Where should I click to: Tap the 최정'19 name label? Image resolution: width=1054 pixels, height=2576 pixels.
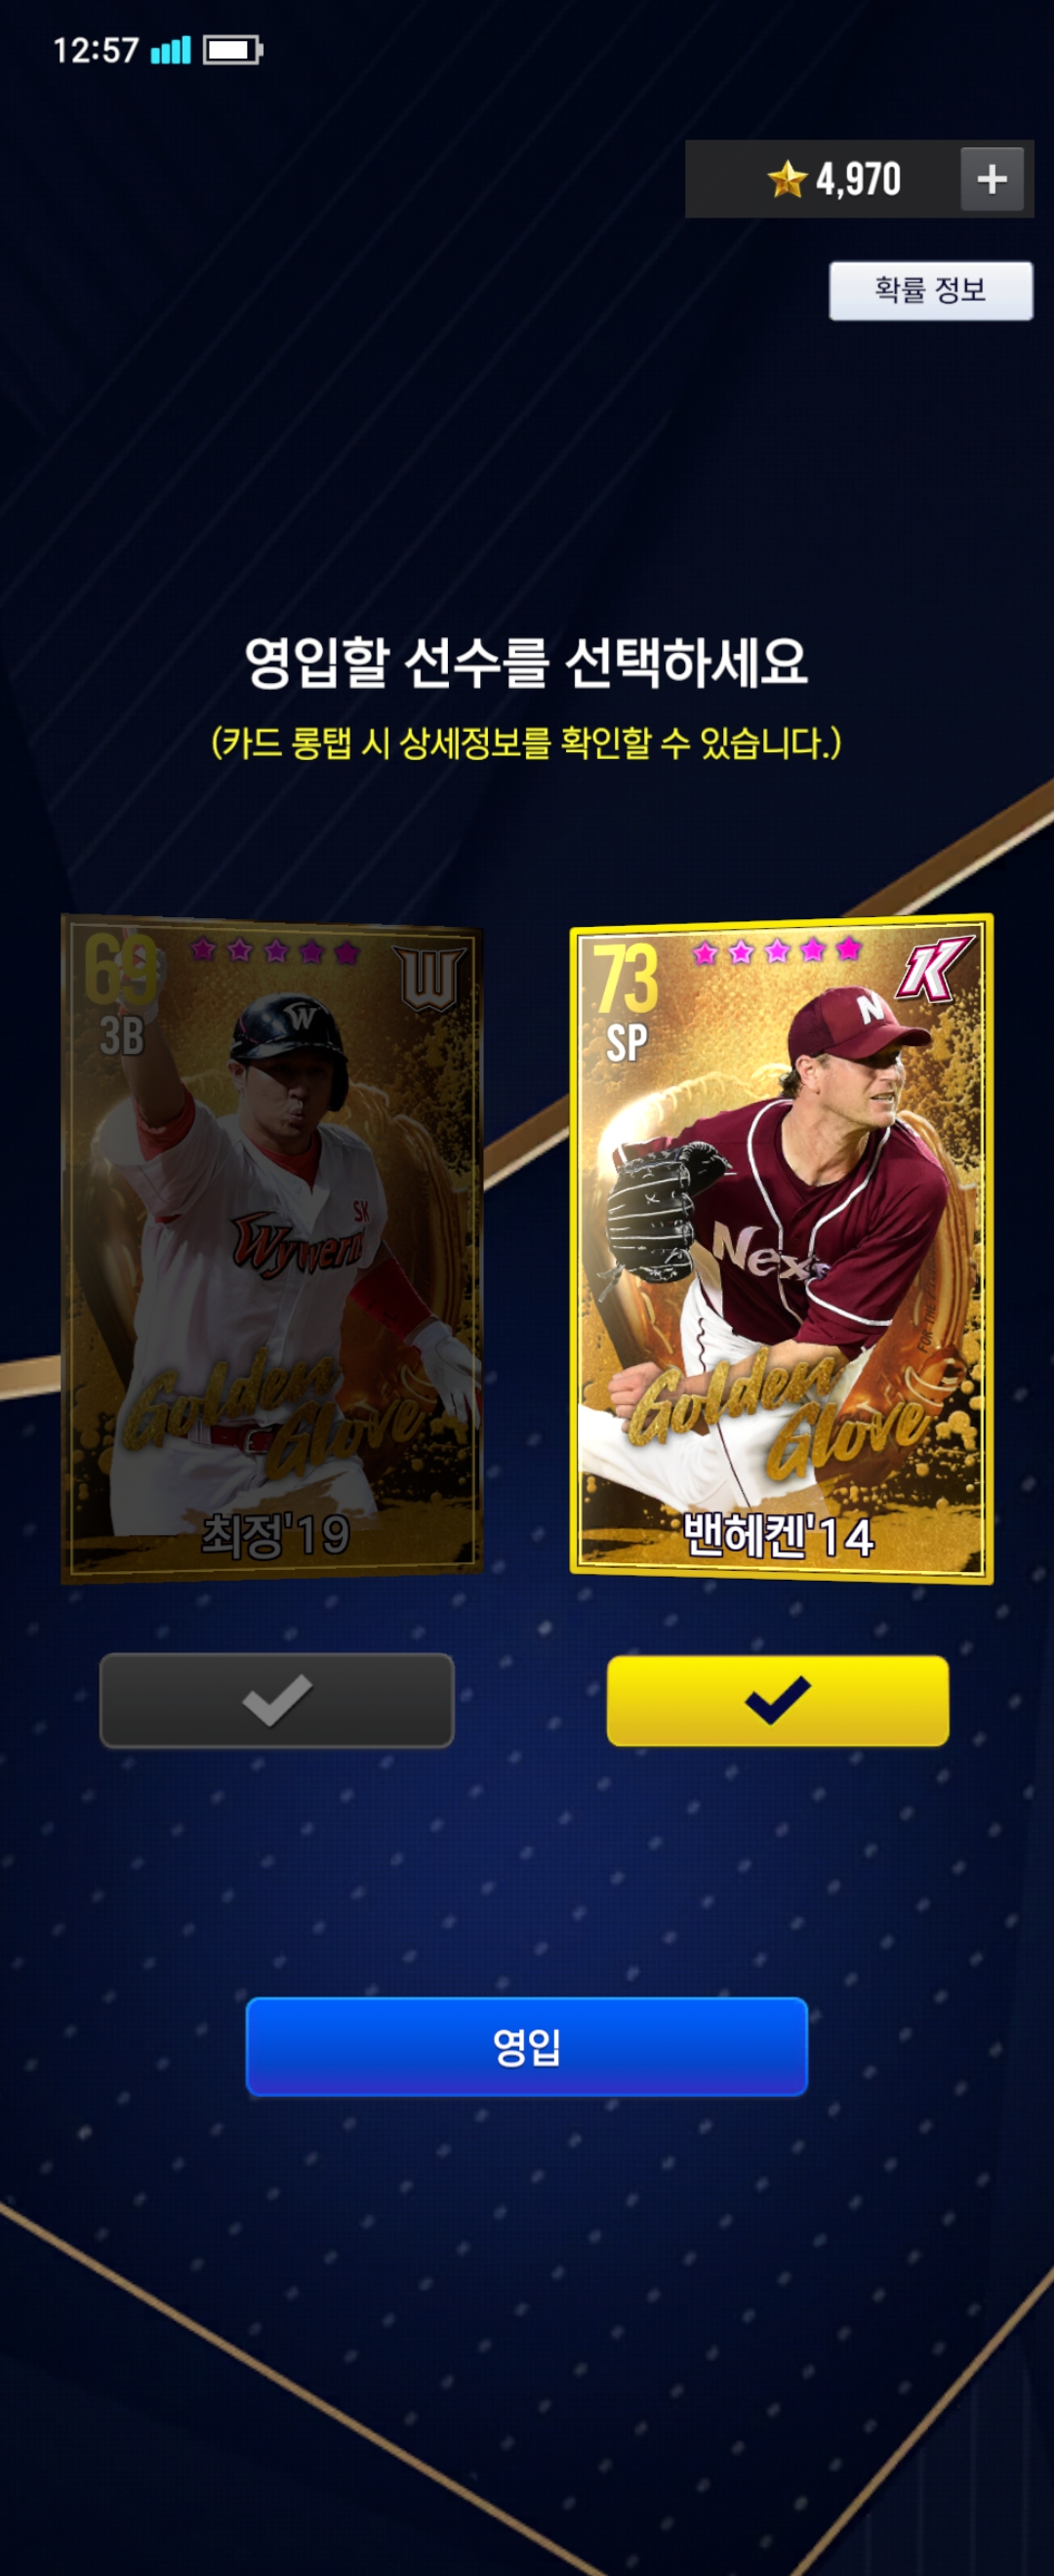click(276, 1535)
